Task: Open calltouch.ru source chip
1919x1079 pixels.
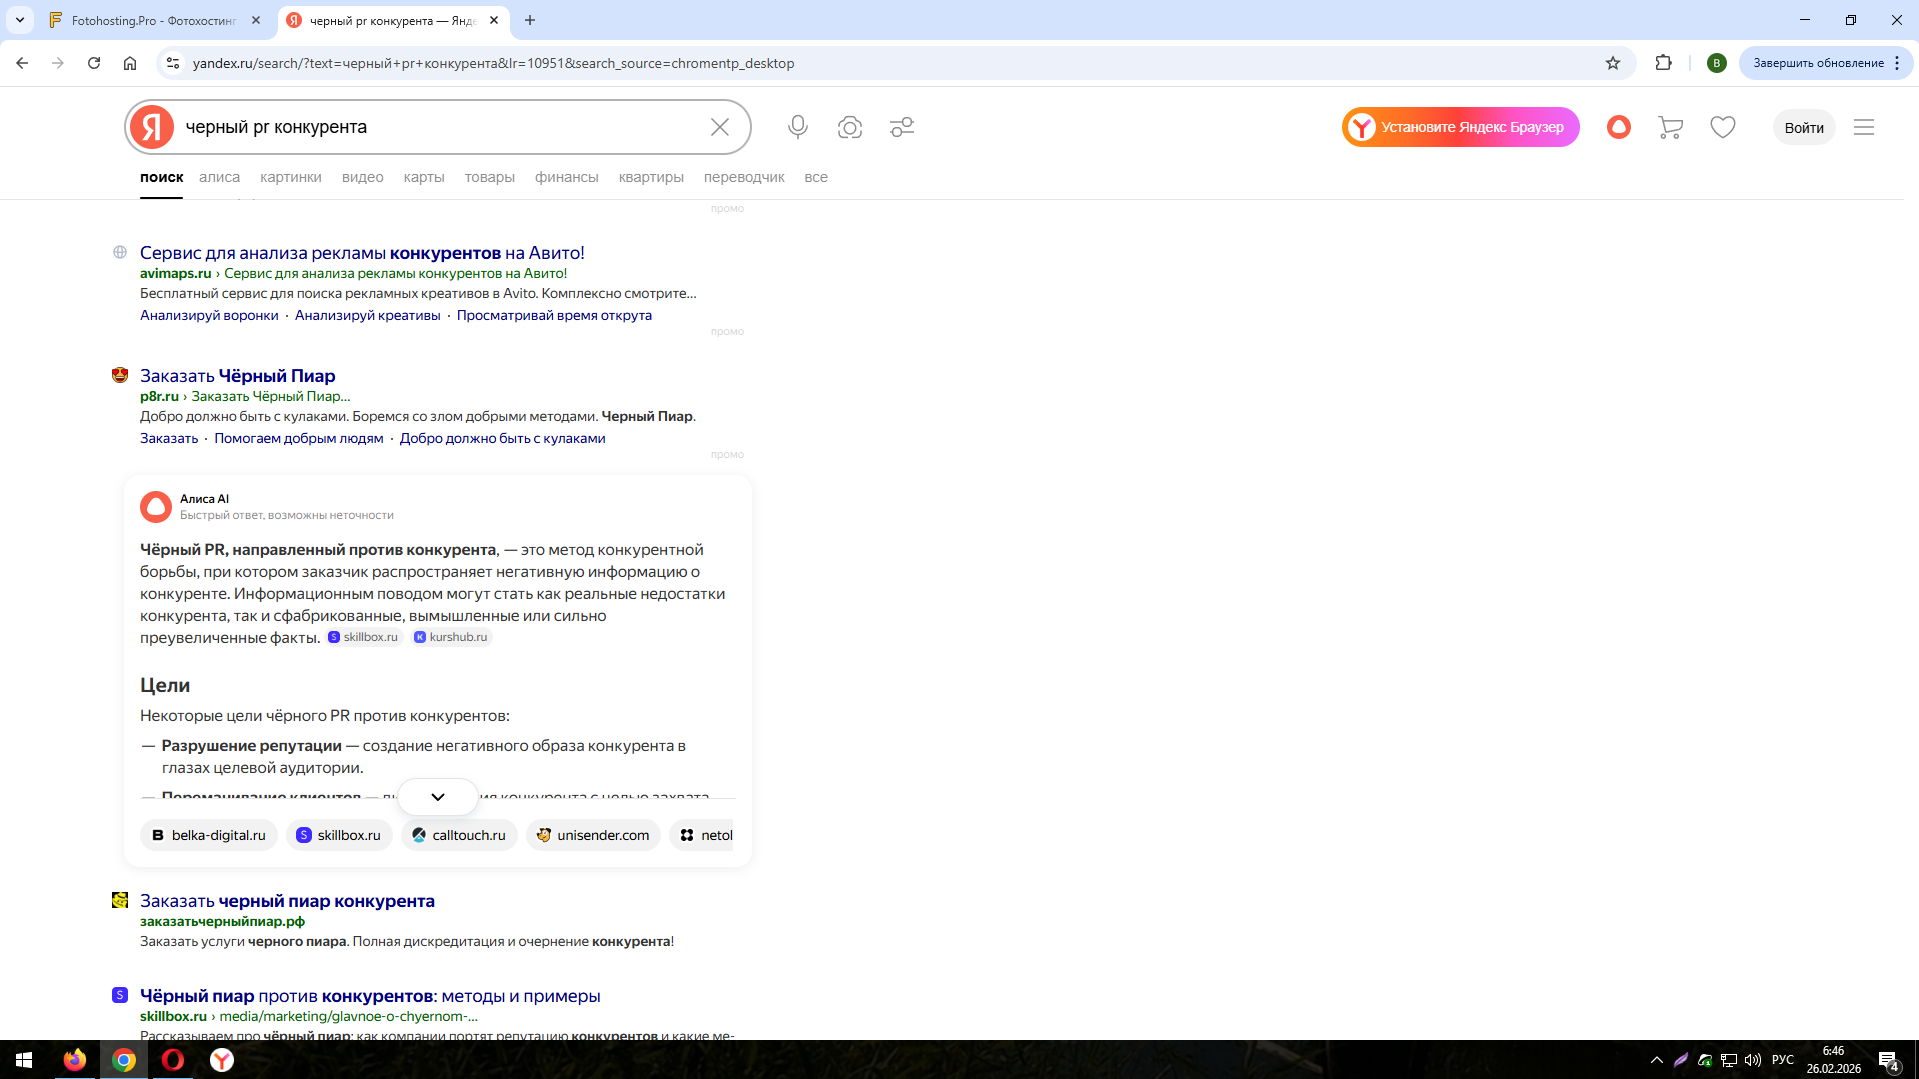Action: pos(459,835)
